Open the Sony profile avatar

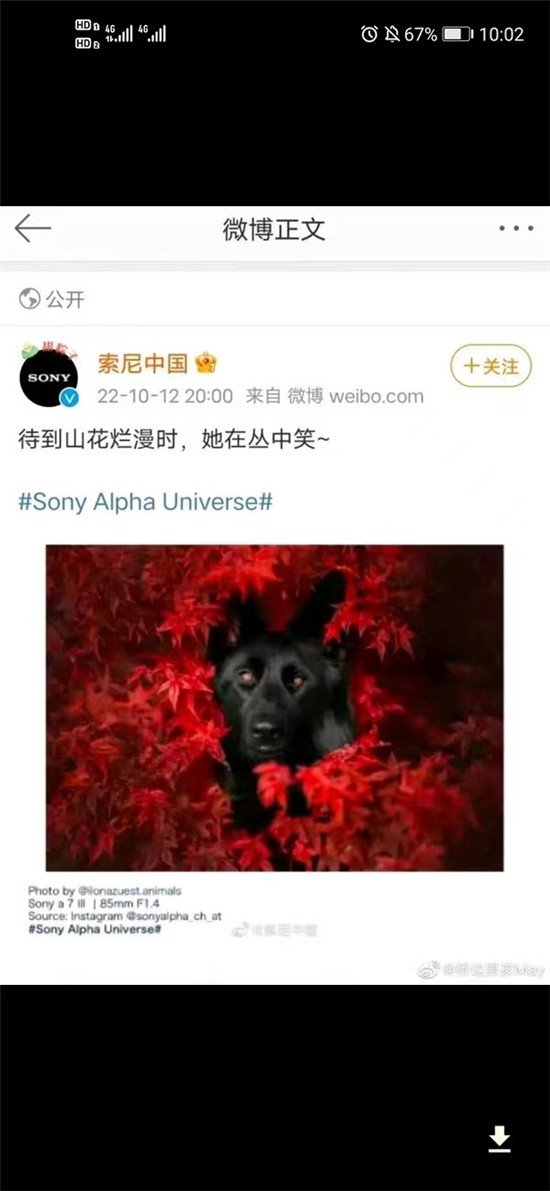(49, 377)
